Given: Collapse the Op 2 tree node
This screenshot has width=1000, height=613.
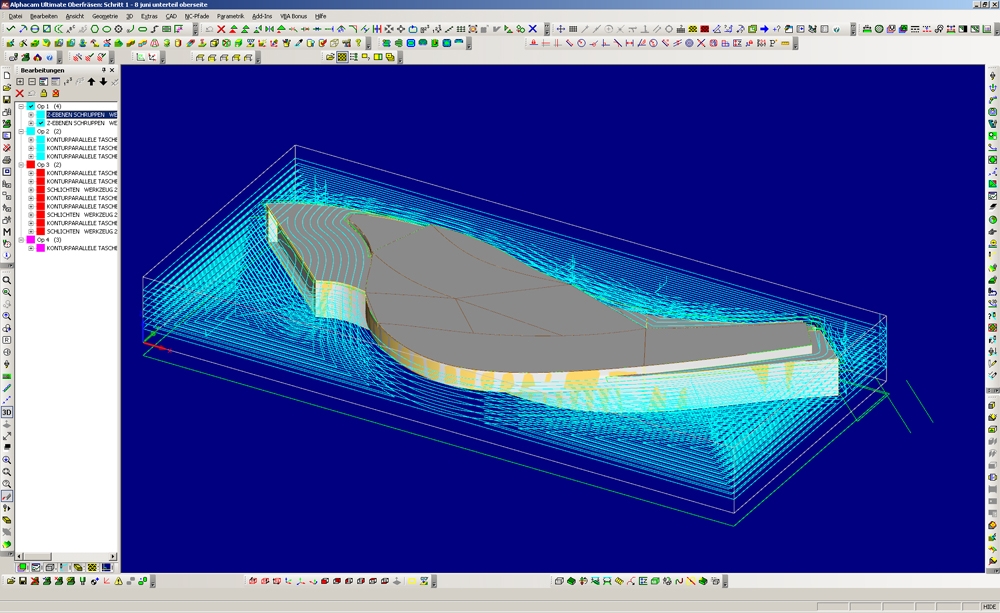Looking at the screenshot, I should 21,131.
